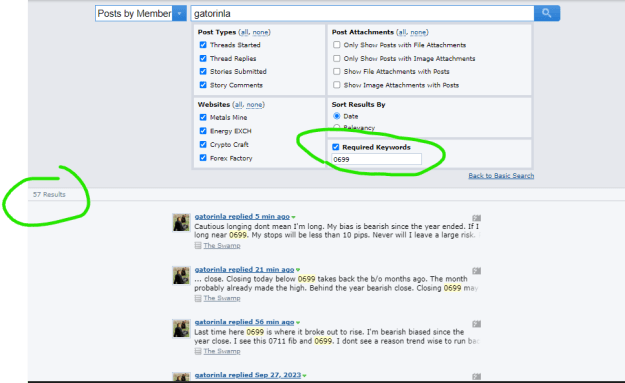The height and width of the screenshot is (383, 625).
Task: Enable Only Show Posts with Image Attachments
Action: 337,58
